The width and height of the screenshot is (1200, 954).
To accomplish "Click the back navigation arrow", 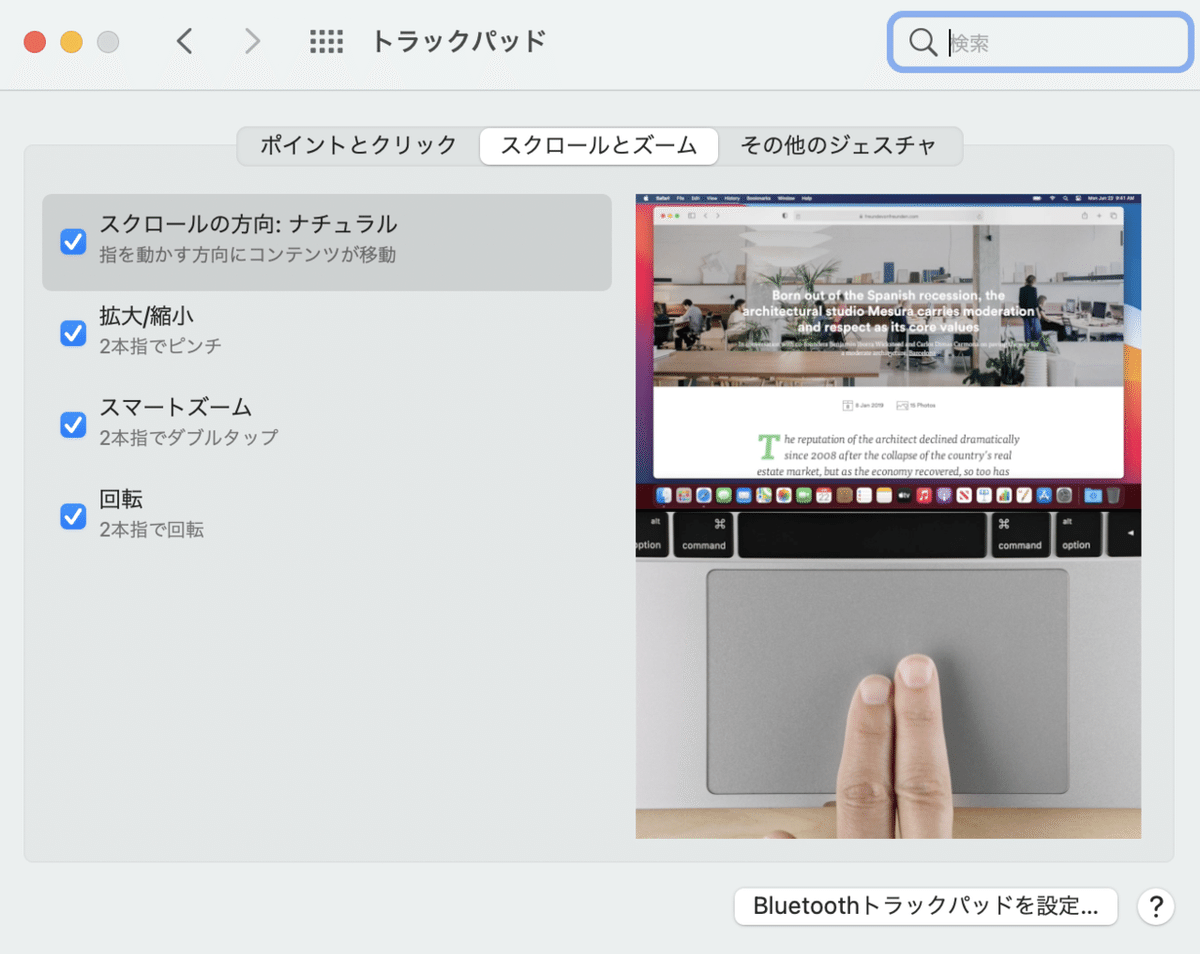I will 184,41.
